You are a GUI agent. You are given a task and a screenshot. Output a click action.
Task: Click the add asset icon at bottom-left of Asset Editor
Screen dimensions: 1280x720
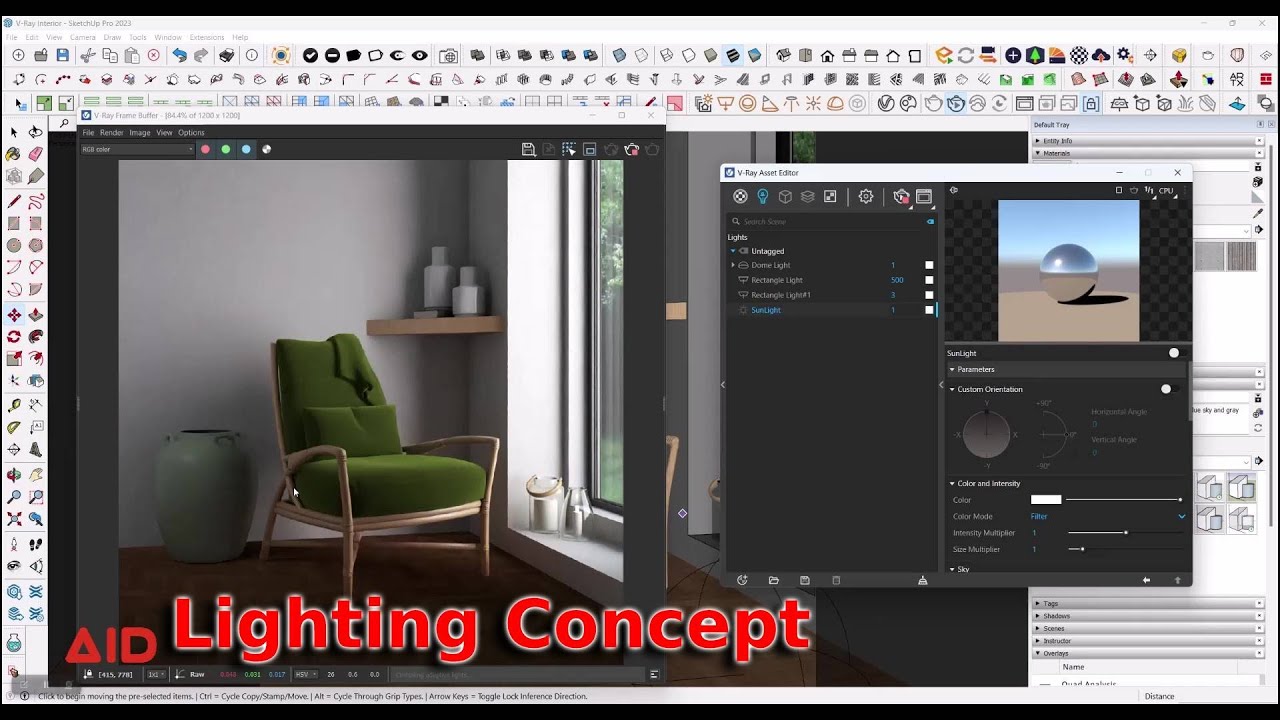click(x=742, y=580)
